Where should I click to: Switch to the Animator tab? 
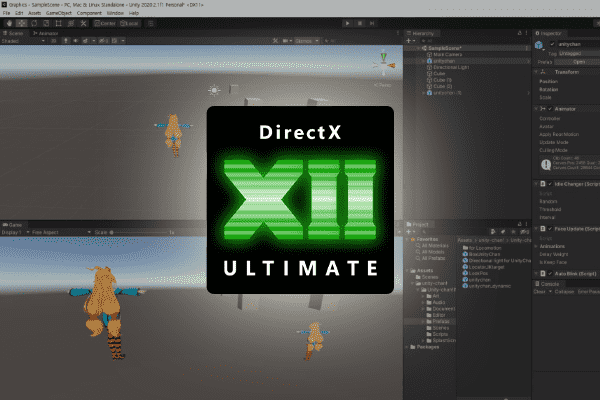[46, 33]
